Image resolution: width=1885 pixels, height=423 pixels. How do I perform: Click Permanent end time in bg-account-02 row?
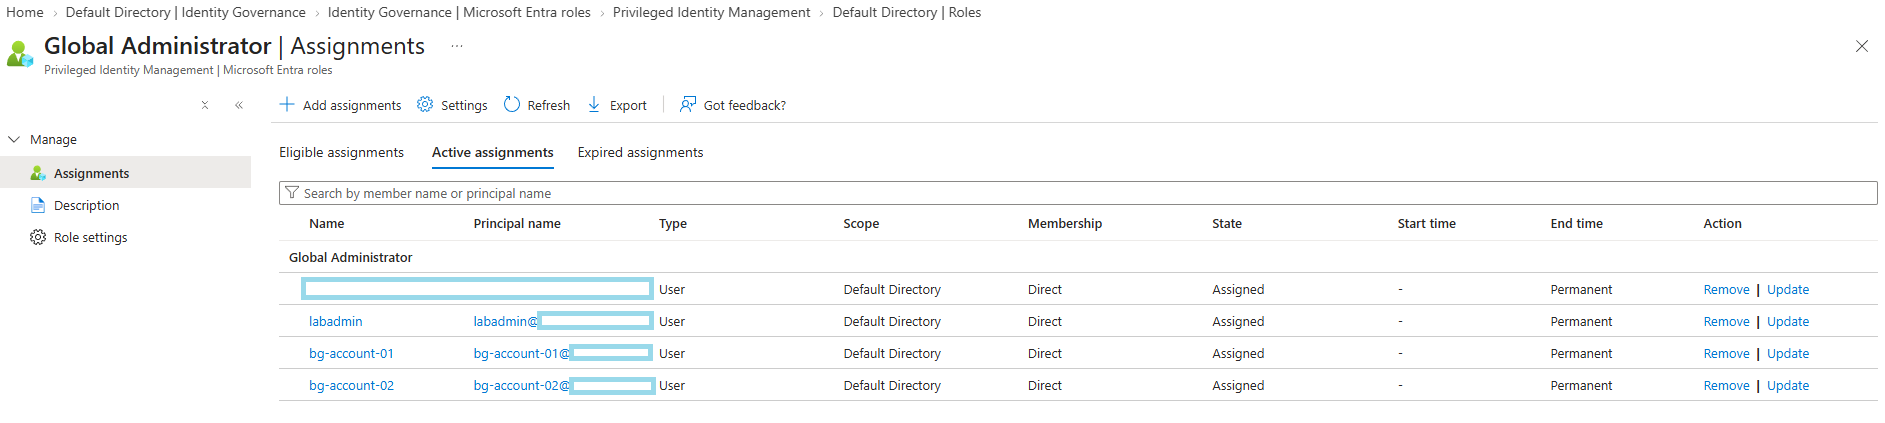[1580, 385]
